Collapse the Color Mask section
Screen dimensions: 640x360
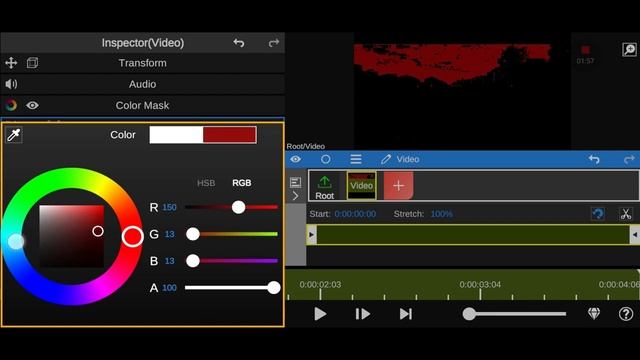142,105
